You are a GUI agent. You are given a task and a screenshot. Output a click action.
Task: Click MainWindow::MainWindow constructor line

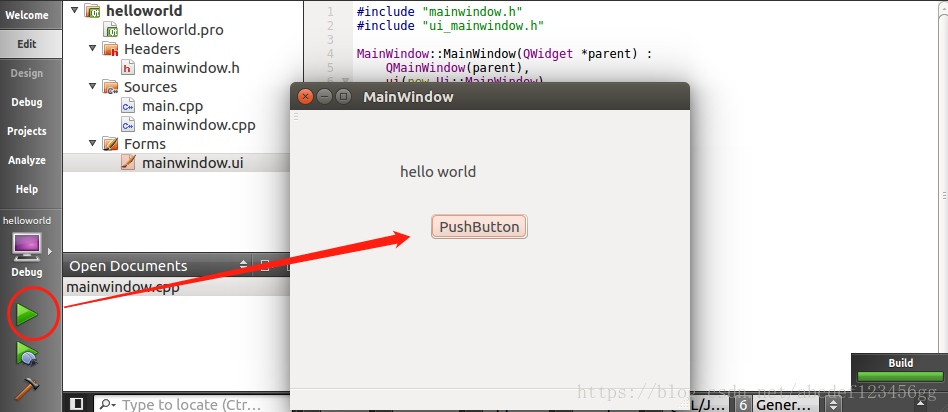504,53
